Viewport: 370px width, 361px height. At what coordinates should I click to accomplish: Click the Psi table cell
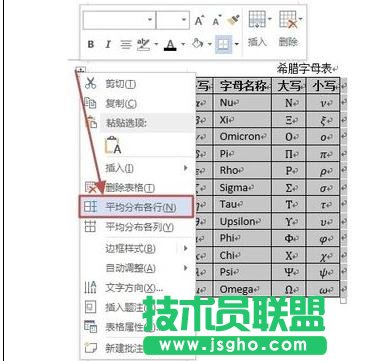click(243, 273)
